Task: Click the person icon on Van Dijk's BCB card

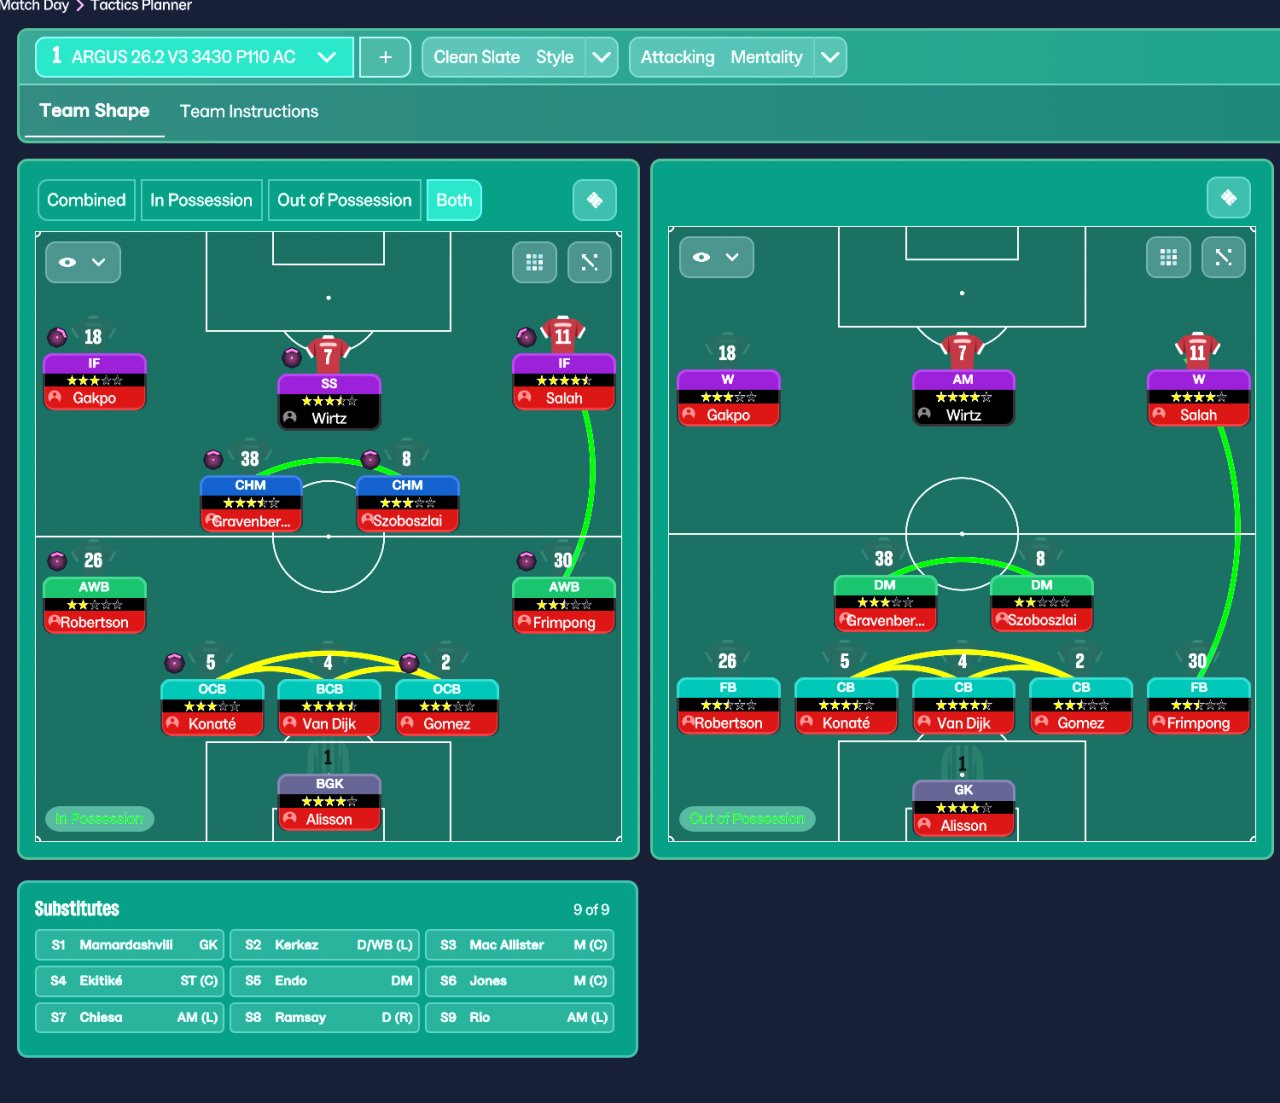Action: [290, 723]
